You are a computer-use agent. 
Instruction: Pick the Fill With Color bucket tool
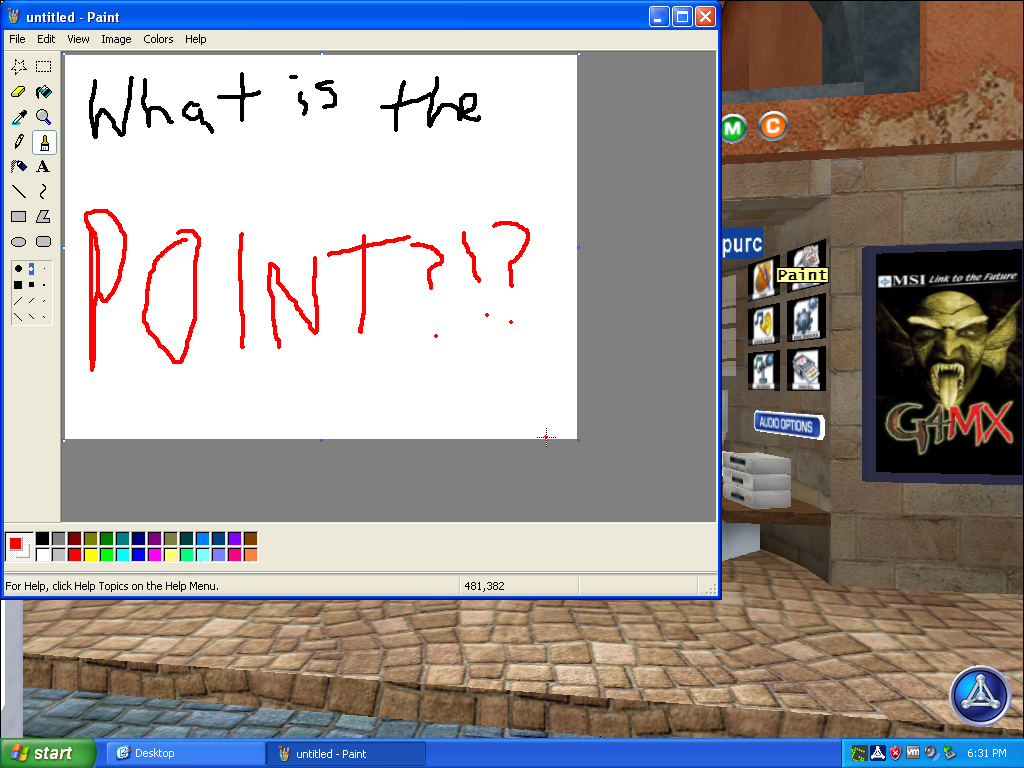tap(44, 92)
